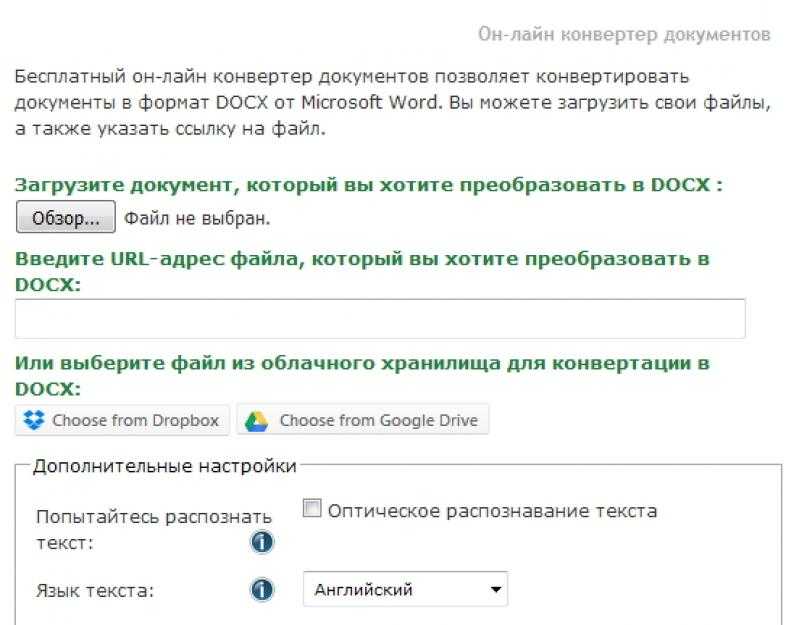Click the Обзор... file browse button
The height and width of the screenshot is (625, 807).
click(66, 217)
